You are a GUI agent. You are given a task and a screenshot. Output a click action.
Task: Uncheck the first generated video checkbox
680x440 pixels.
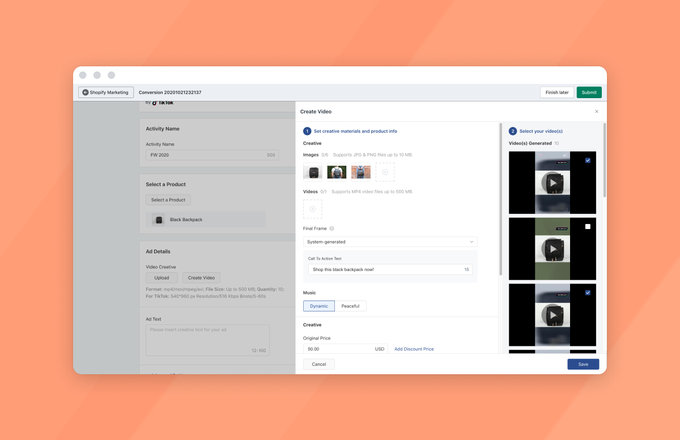tap(588, 160)
